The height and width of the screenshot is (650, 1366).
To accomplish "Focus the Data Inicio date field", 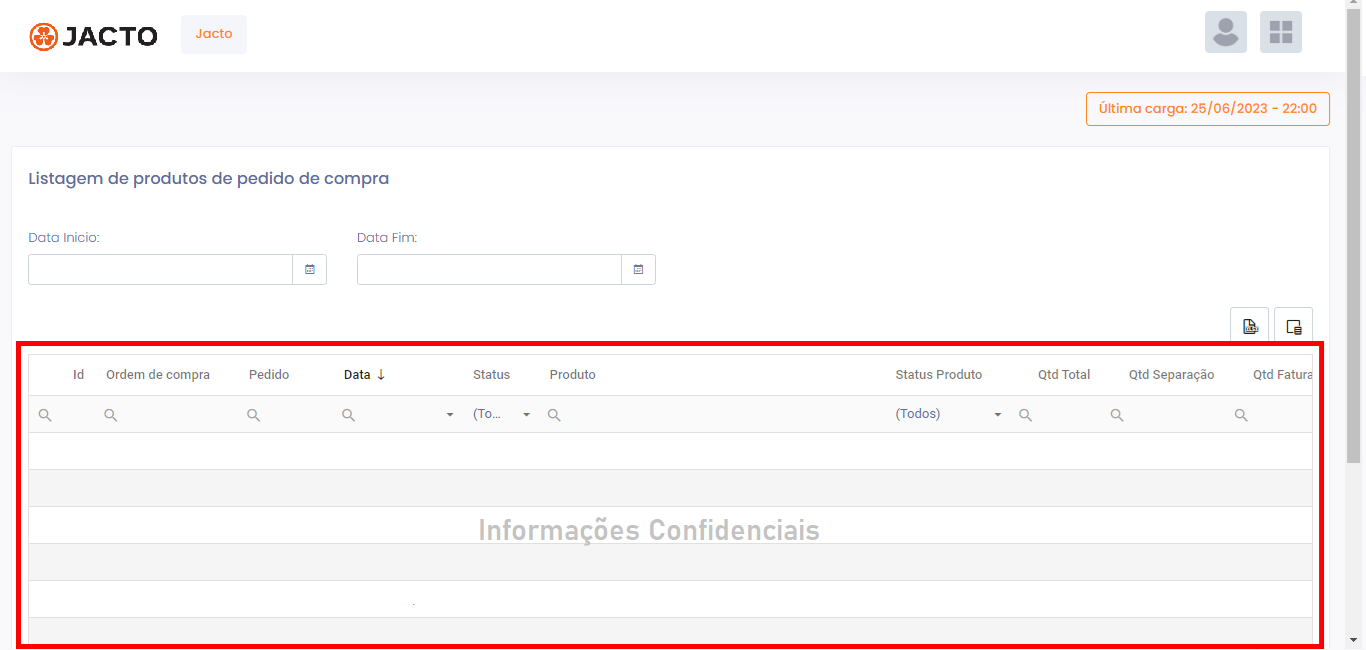I will coord(160,270).
